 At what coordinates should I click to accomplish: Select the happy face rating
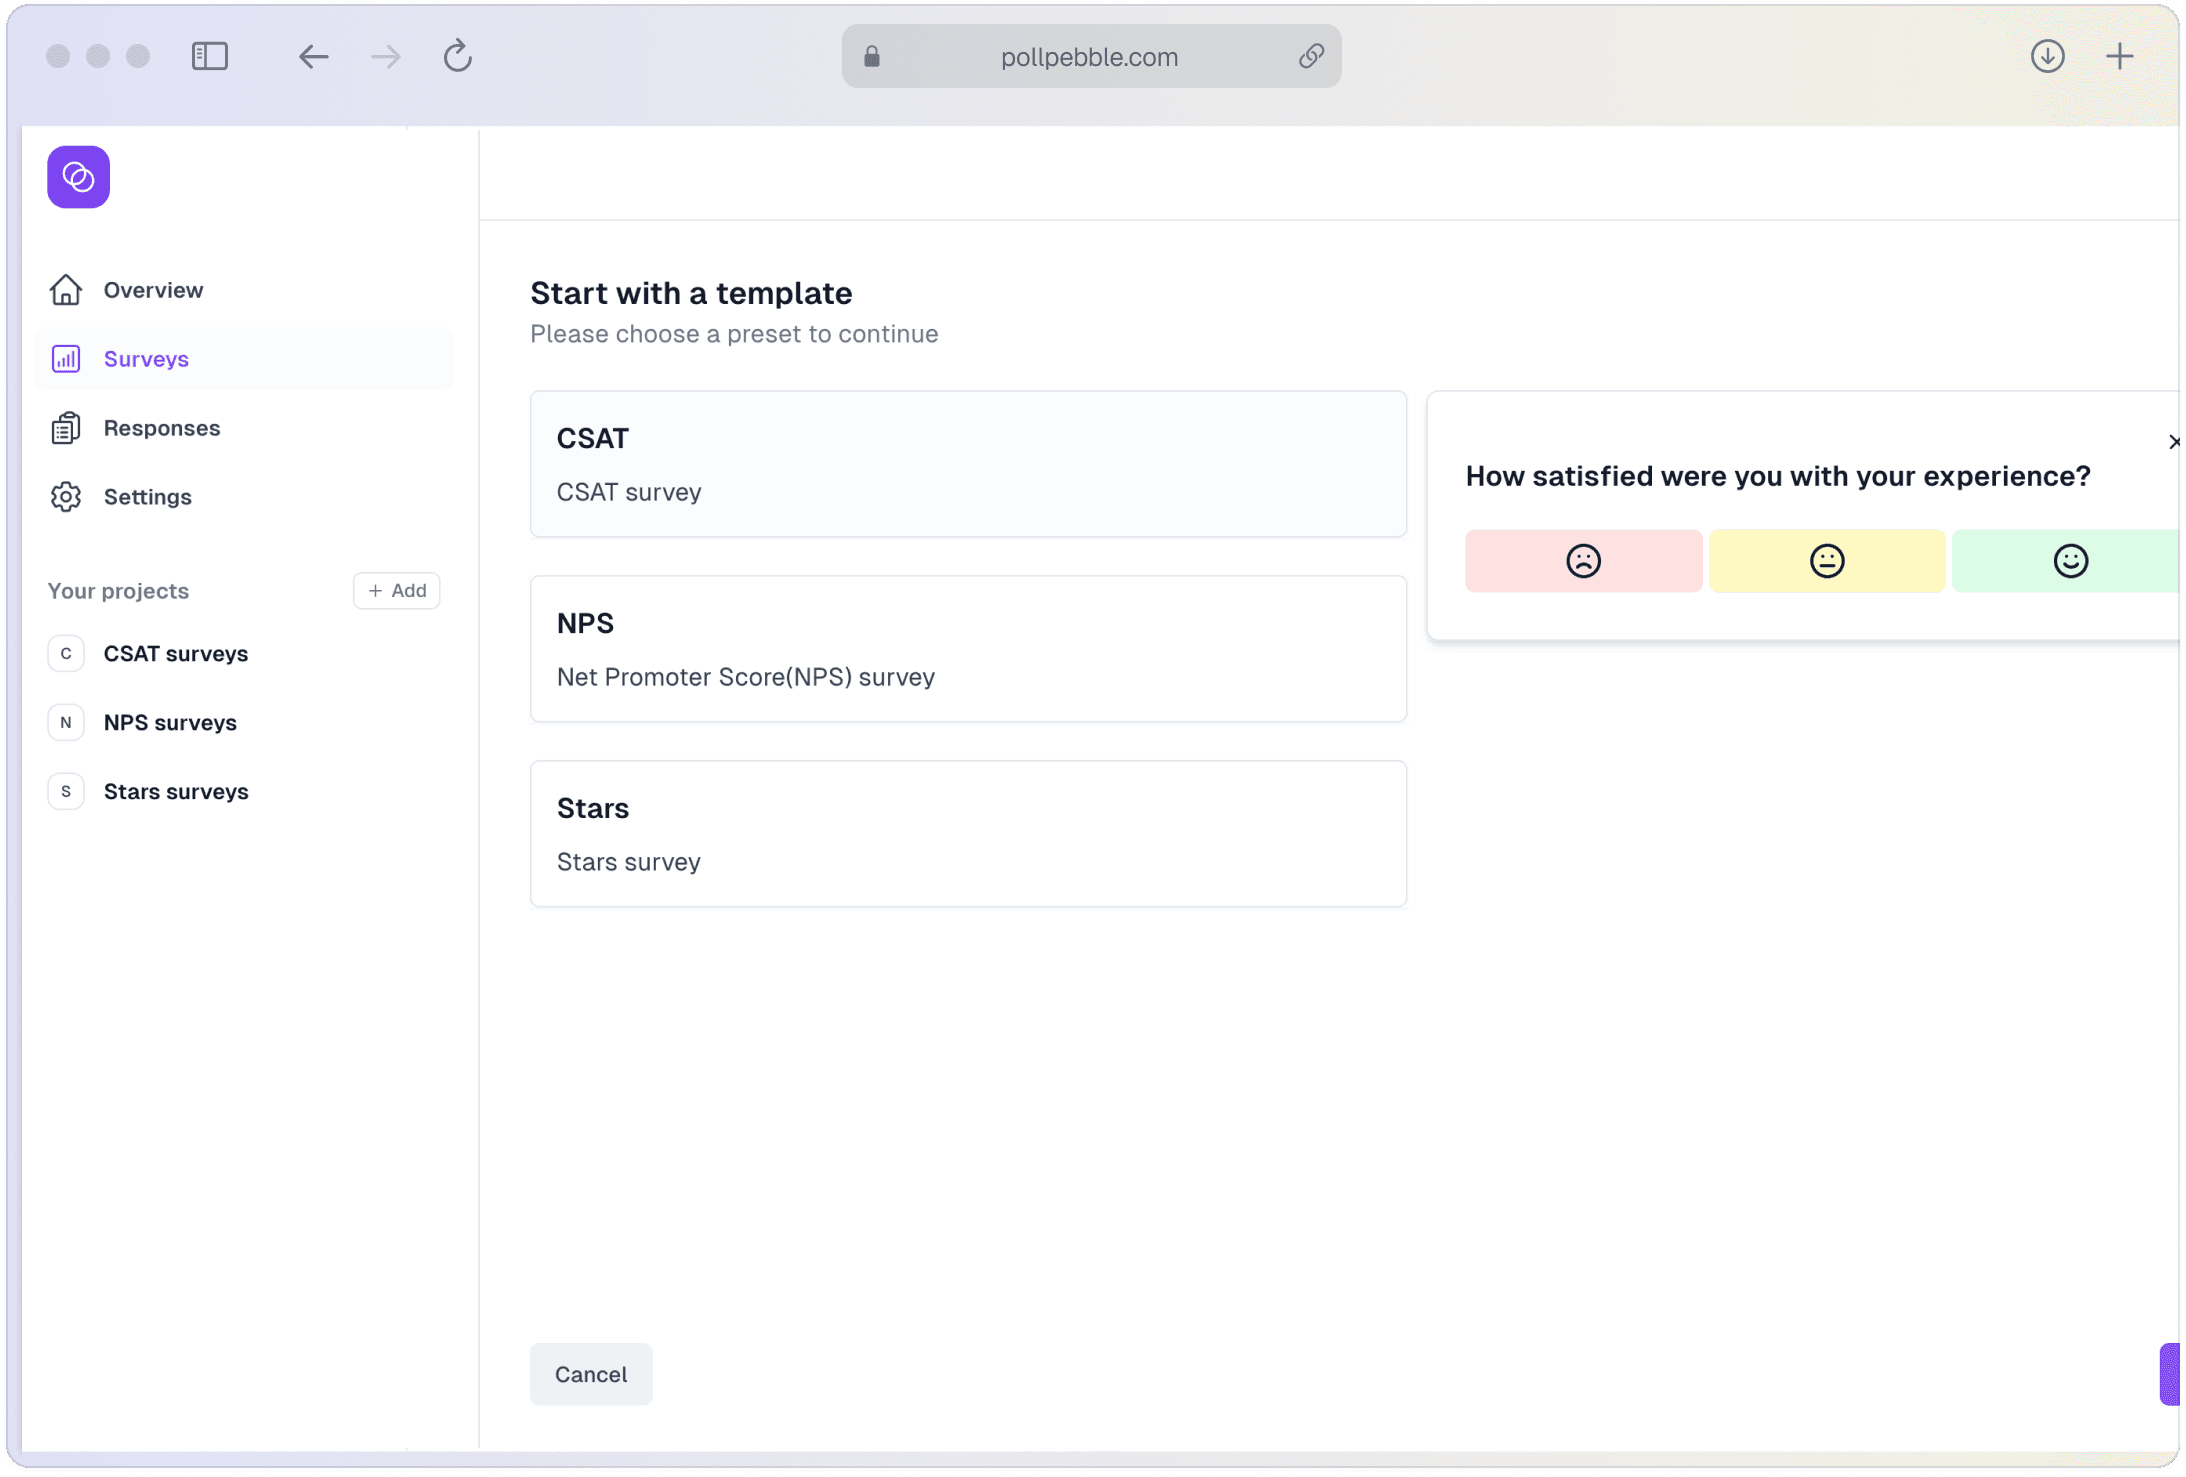coord(2069,561)
